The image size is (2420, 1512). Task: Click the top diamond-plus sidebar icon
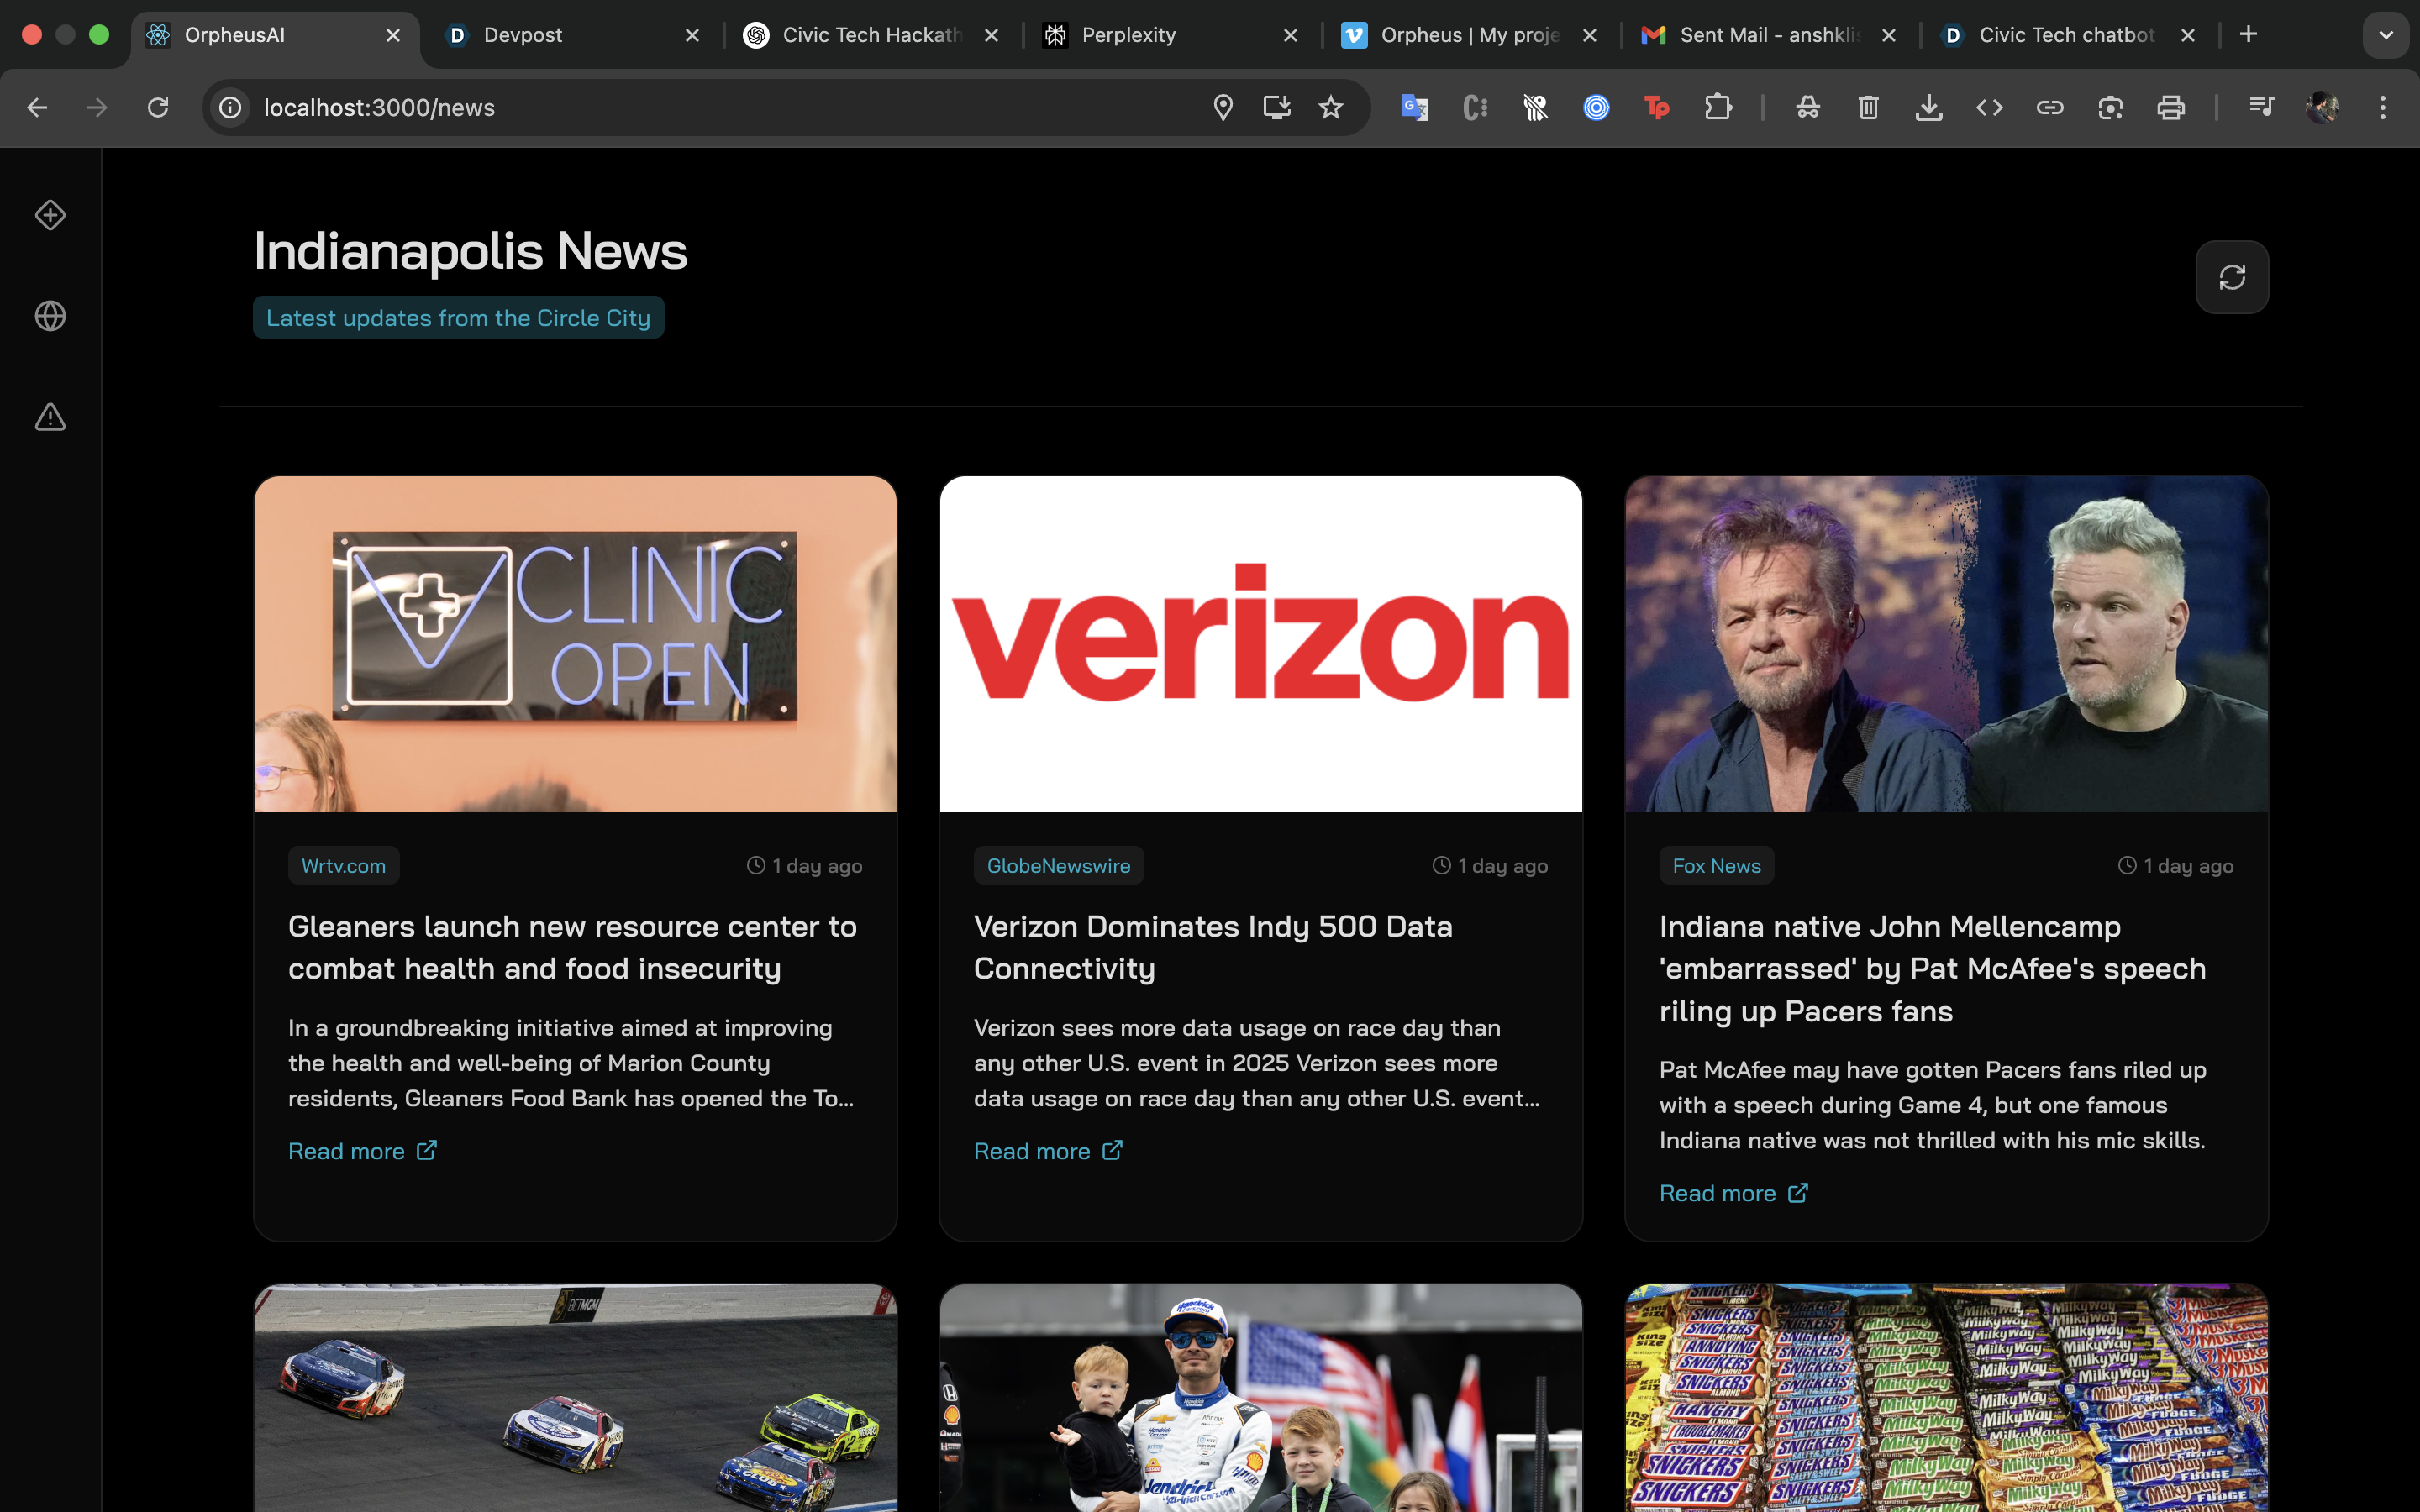click(x=50, y=215)
